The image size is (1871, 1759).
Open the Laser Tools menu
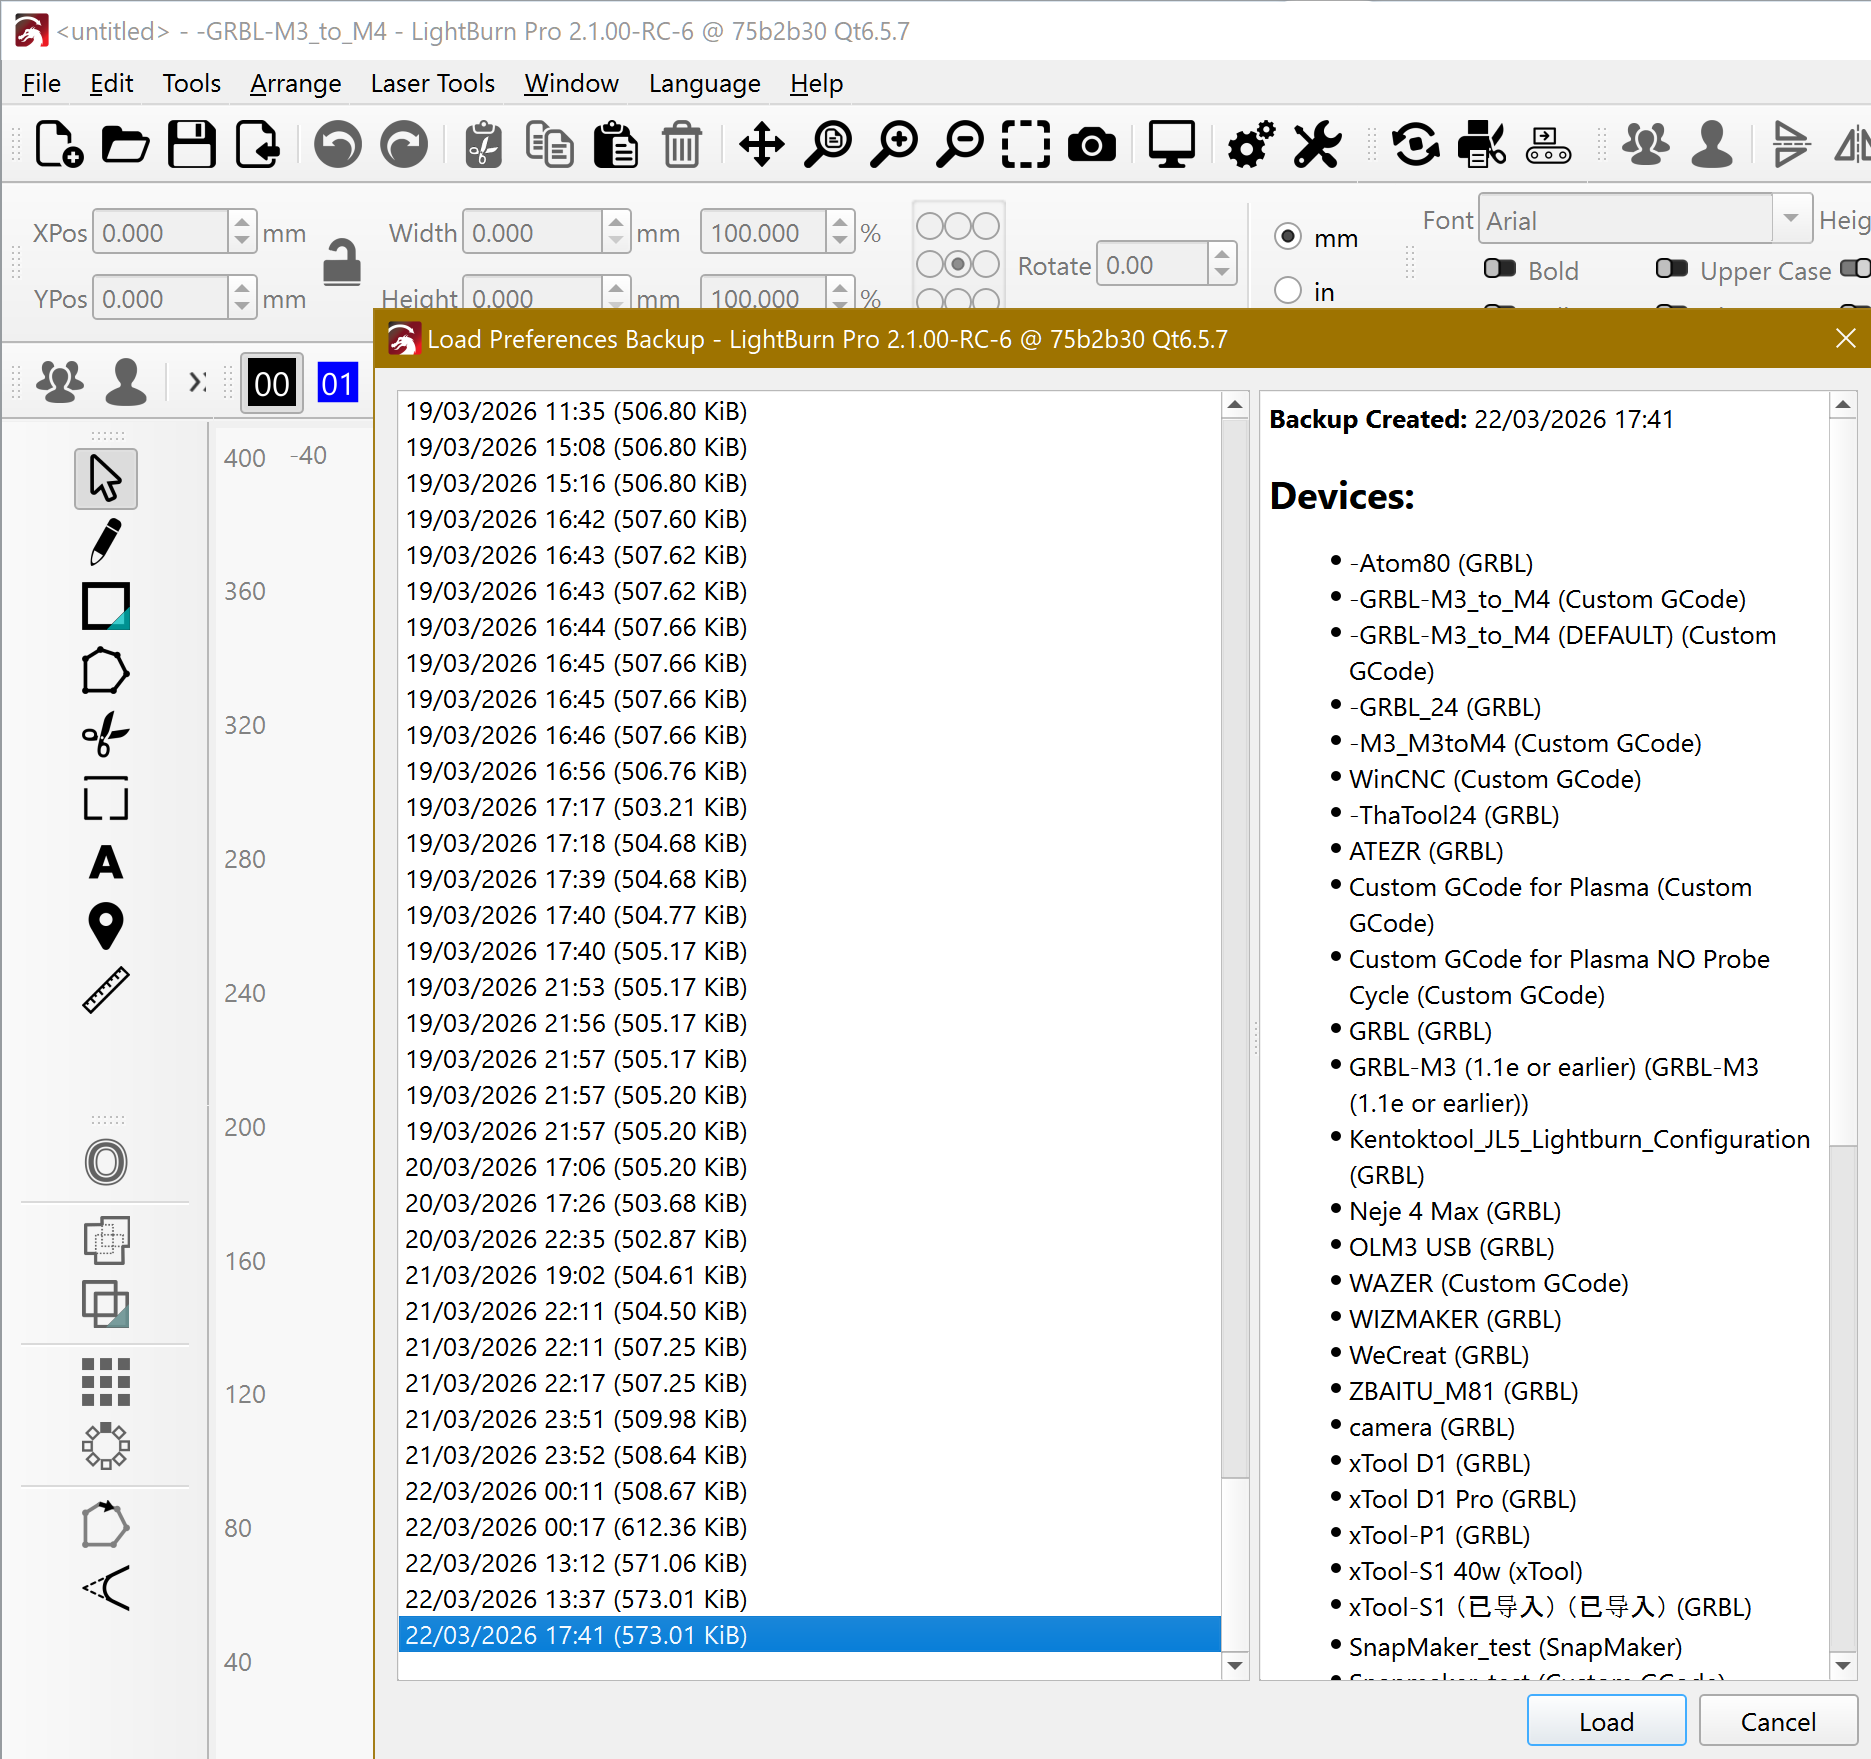point(432,83)
